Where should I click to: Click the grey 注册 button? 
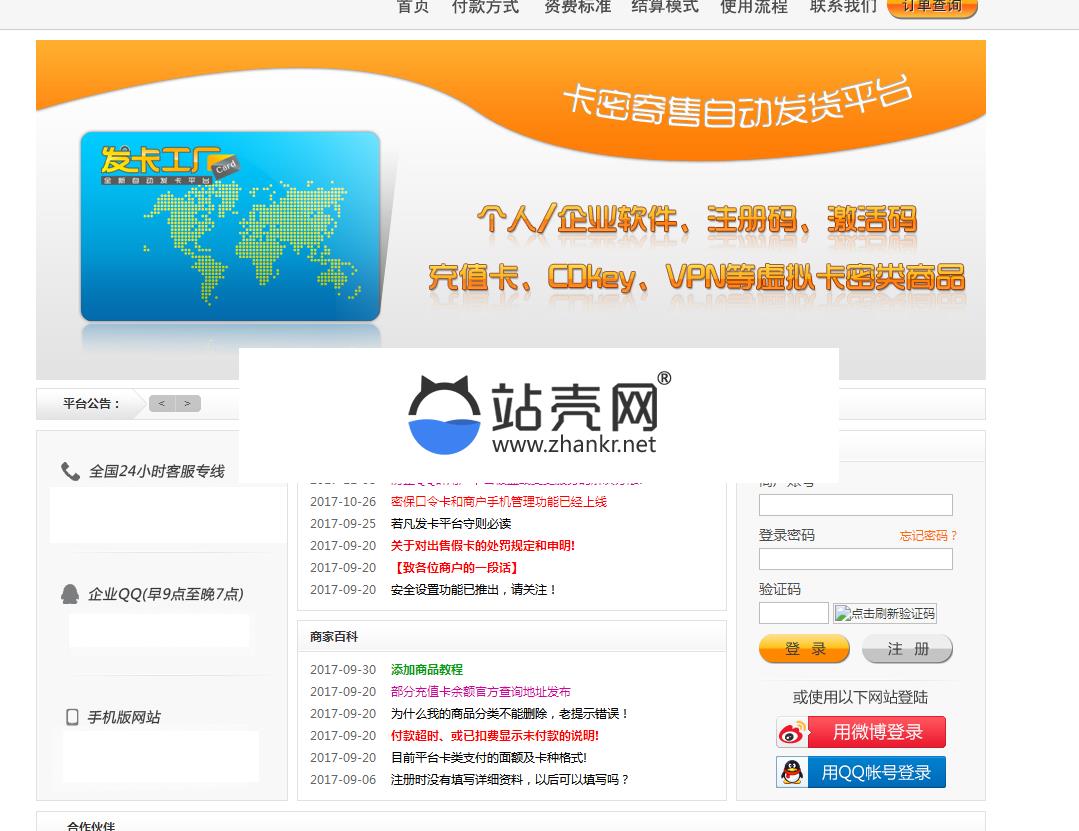[x=907, y=649]
